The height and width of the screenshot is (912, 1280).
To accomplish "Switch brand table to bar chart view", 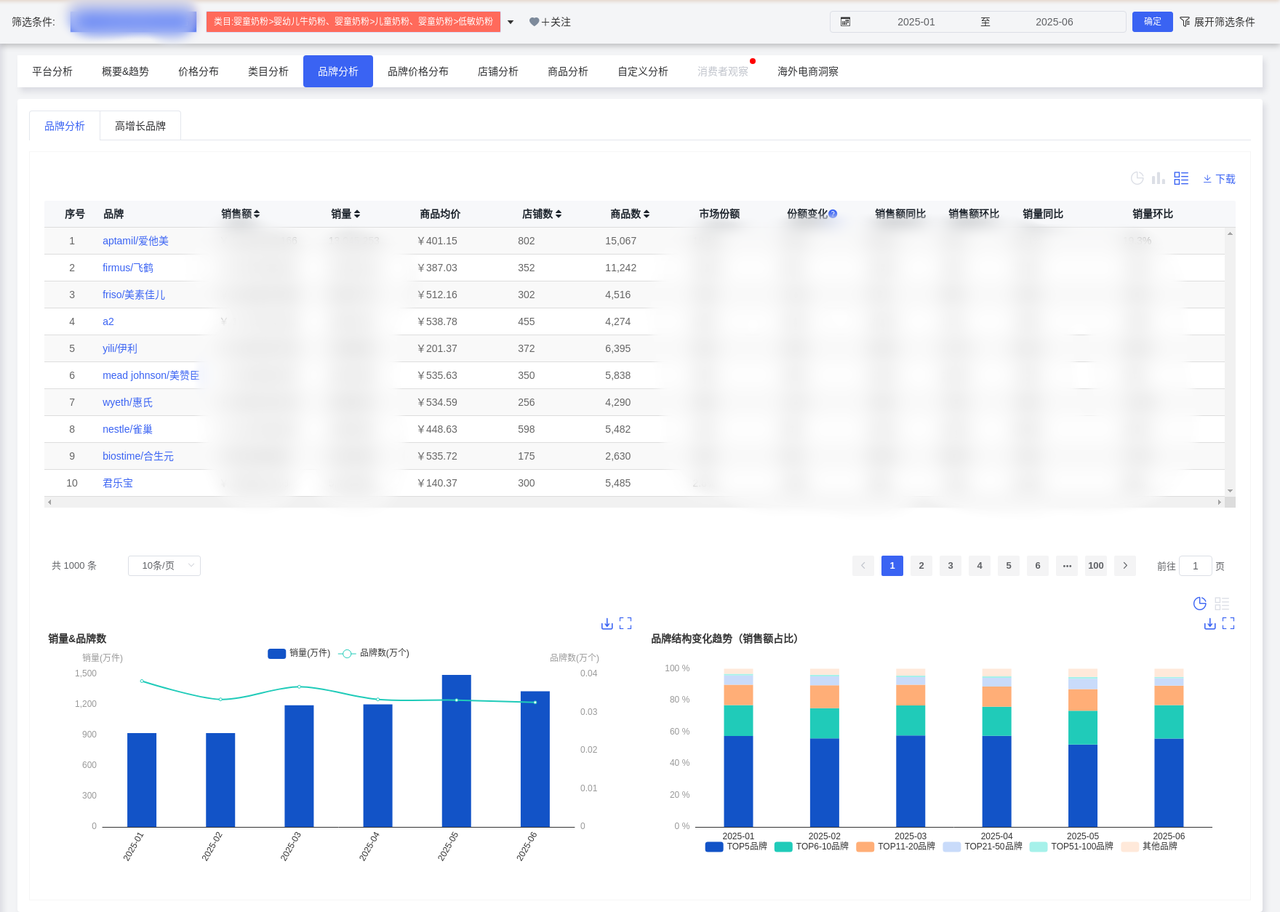I will click(1158, 178).
